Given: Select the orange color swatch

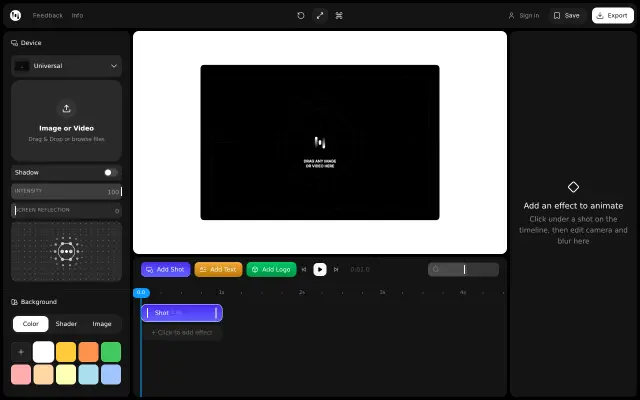Looking at the screenshot, I should 88,352.
